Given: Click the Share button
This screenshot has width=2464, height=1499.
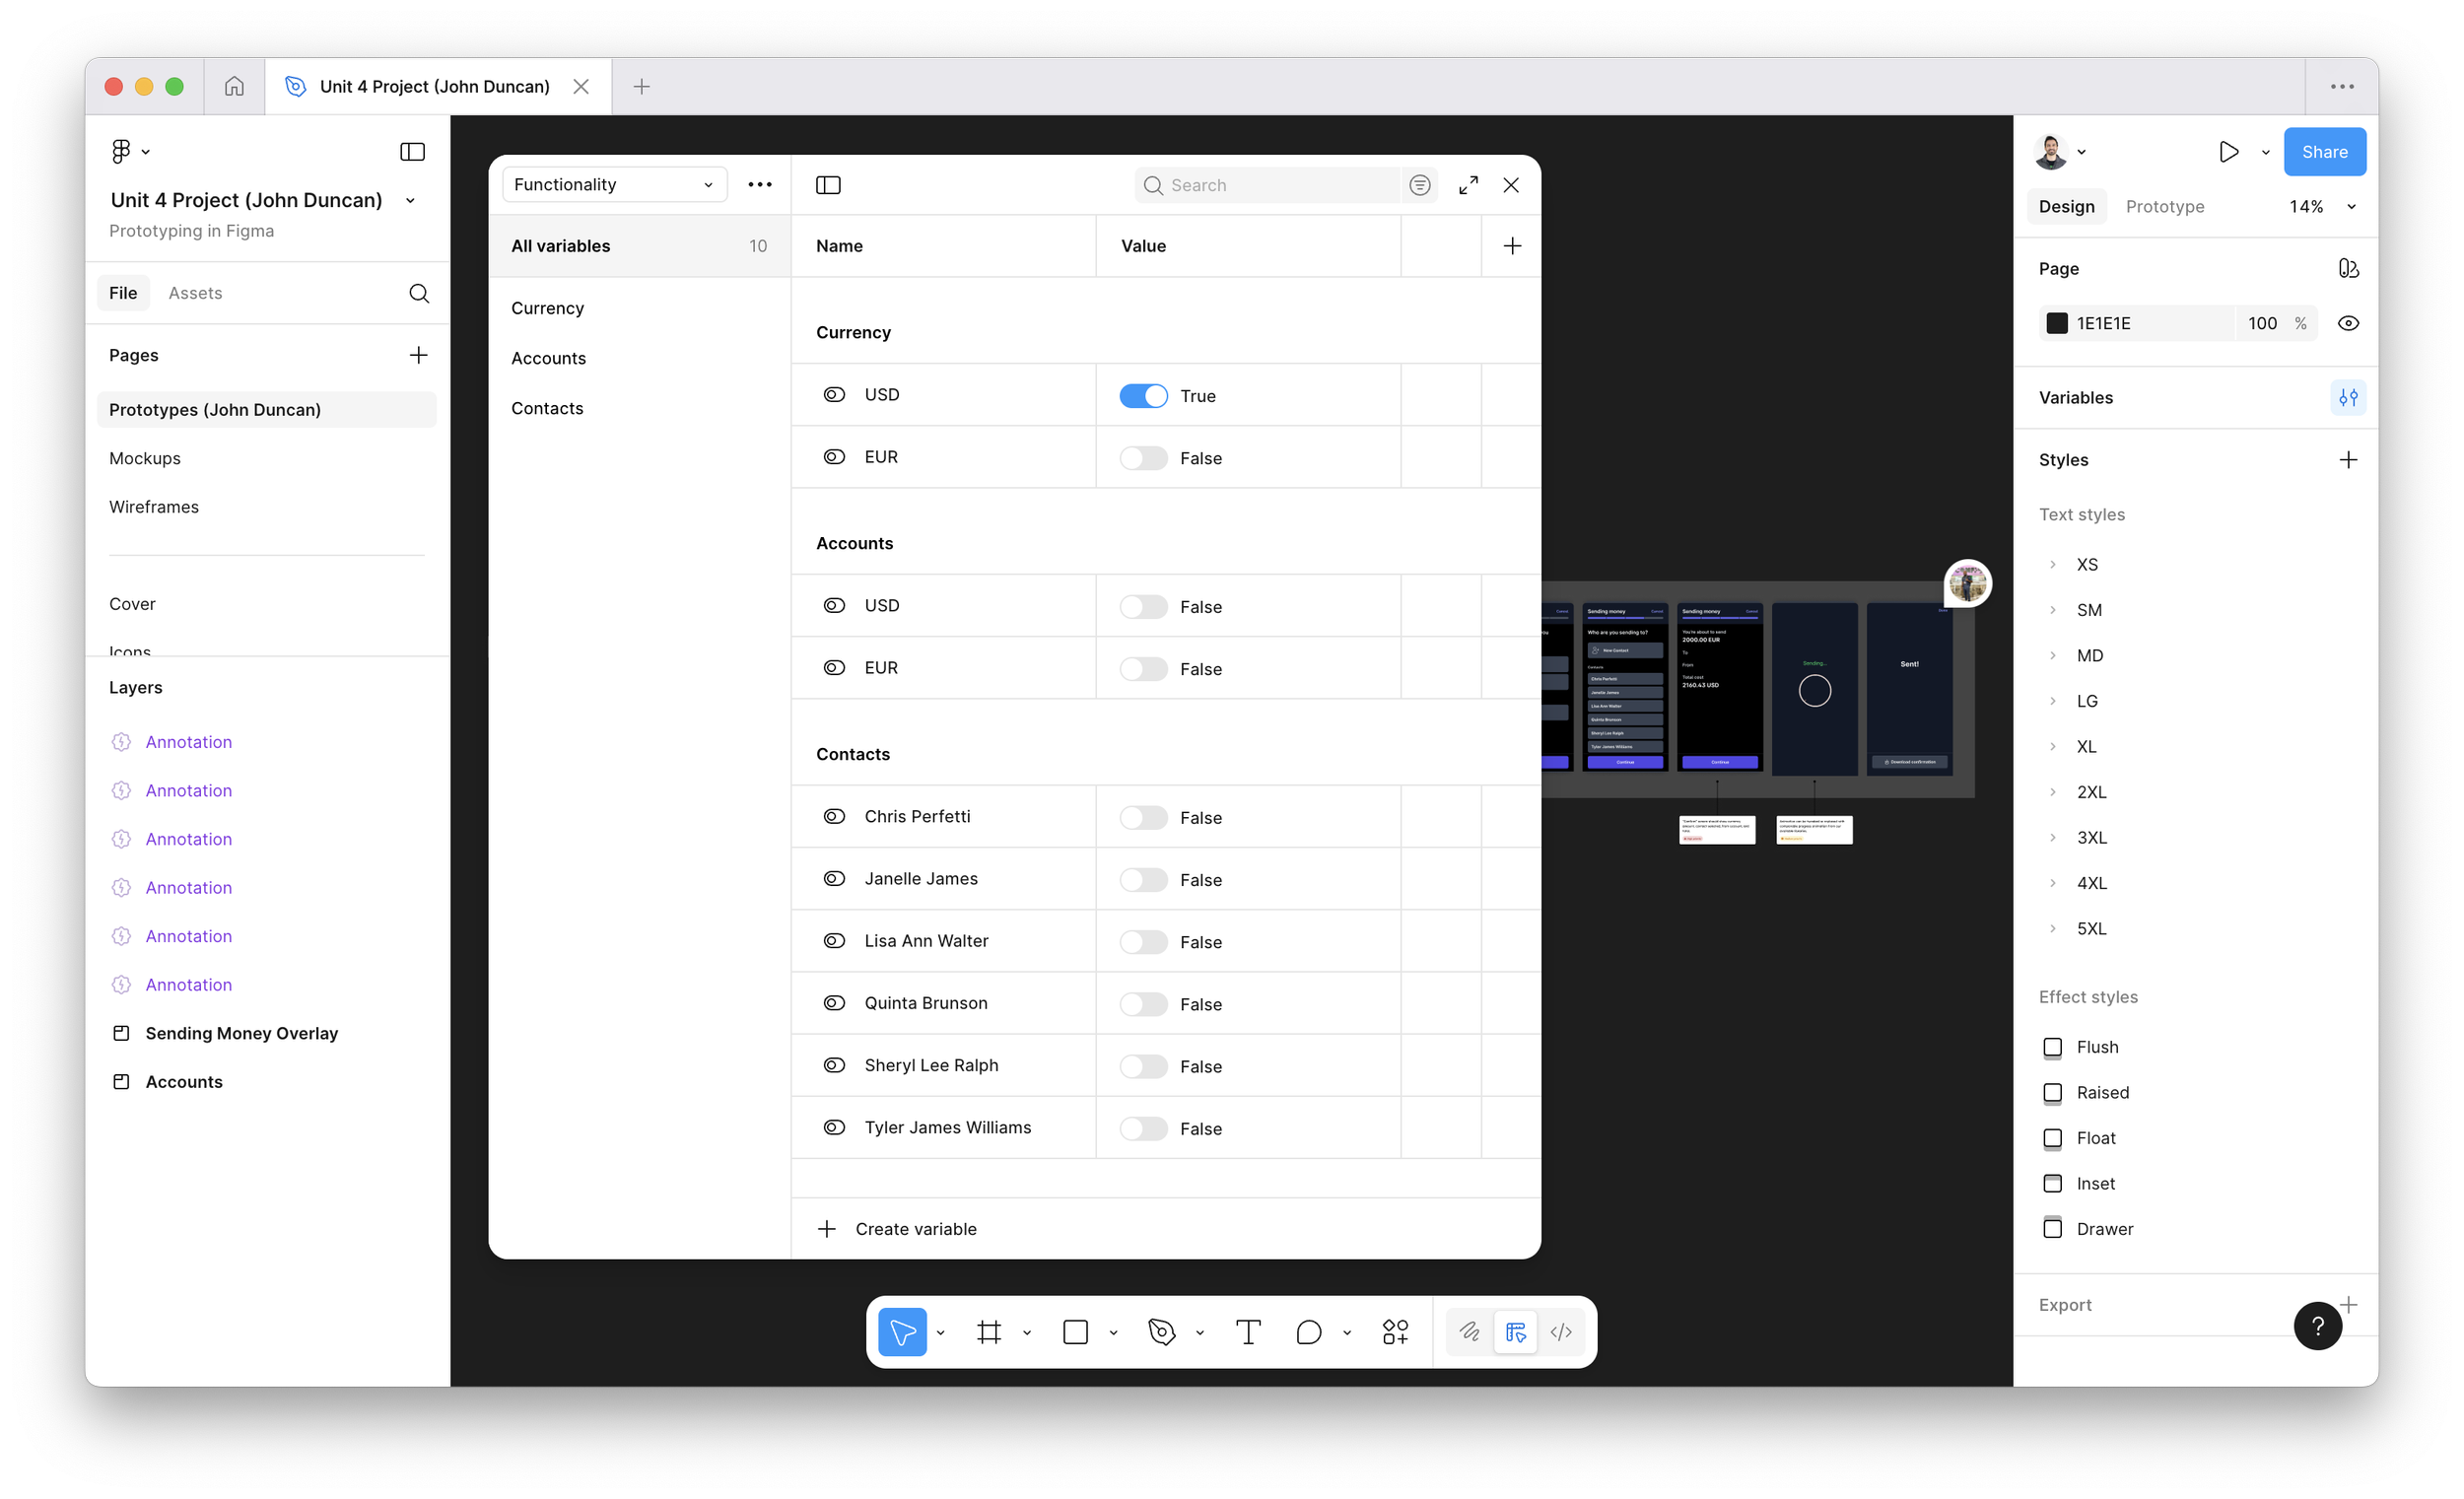Looking at the screenshot, I should coord(2323,152).
